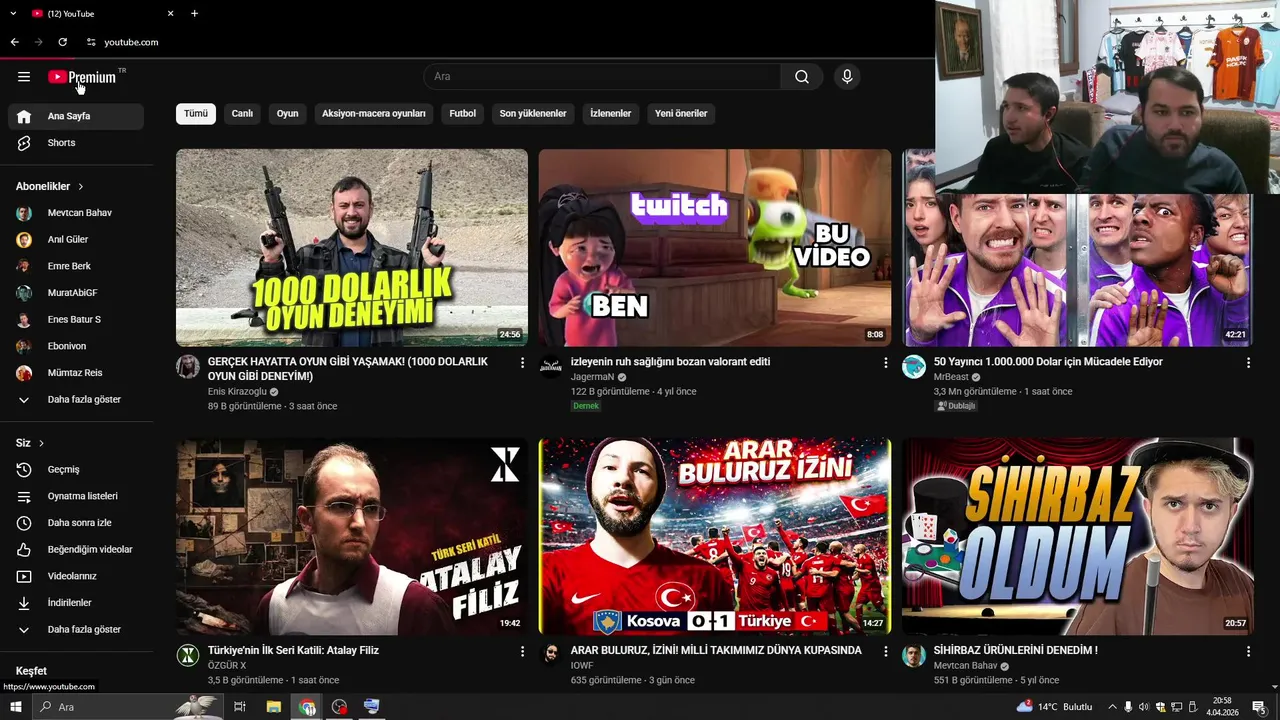Click the Chrome taskbar icon
Viewport: 1280px width, 720px height.
306,707
